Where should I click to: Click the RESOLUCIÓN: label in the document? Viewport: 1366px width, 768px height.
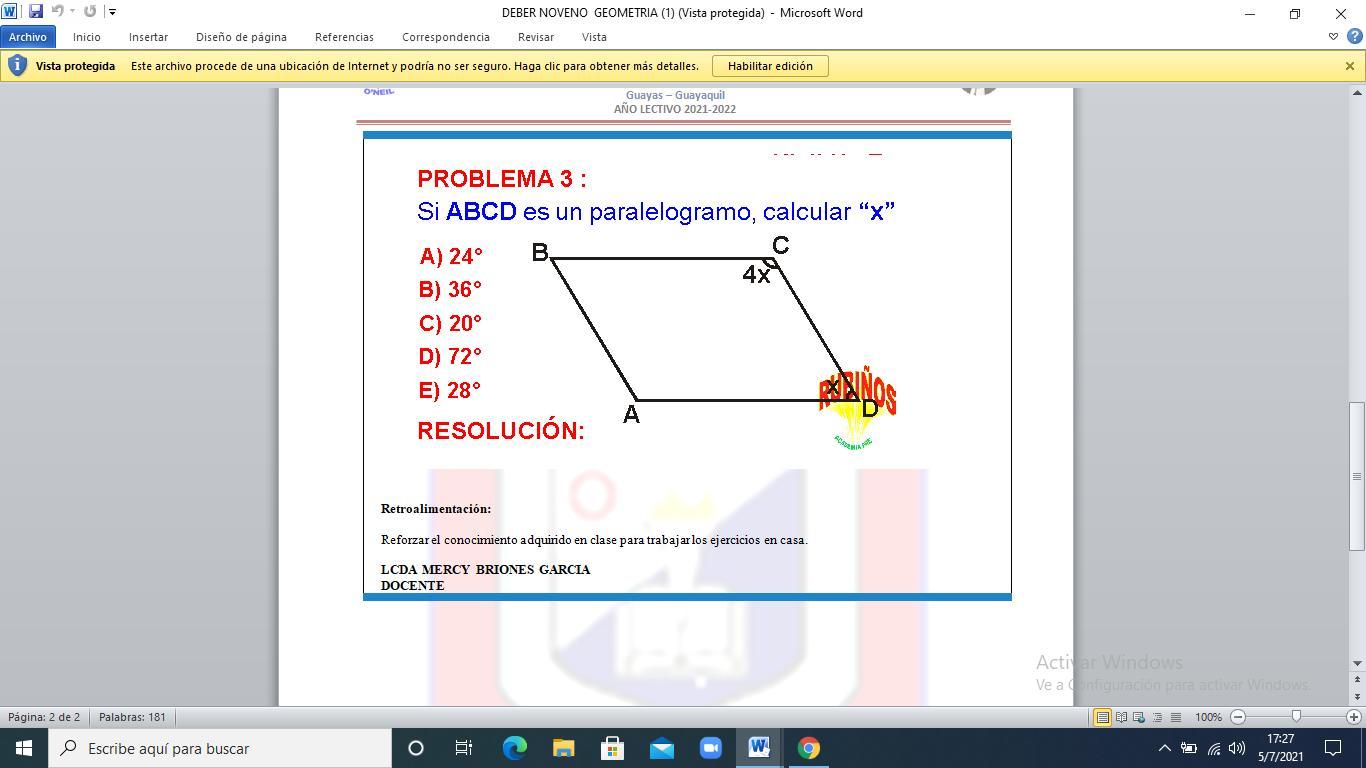(x=501, y=431)
